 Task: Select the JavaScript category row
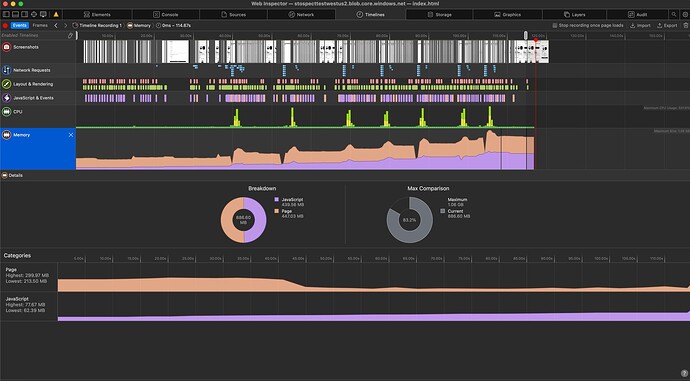click(x=345, y=306)
